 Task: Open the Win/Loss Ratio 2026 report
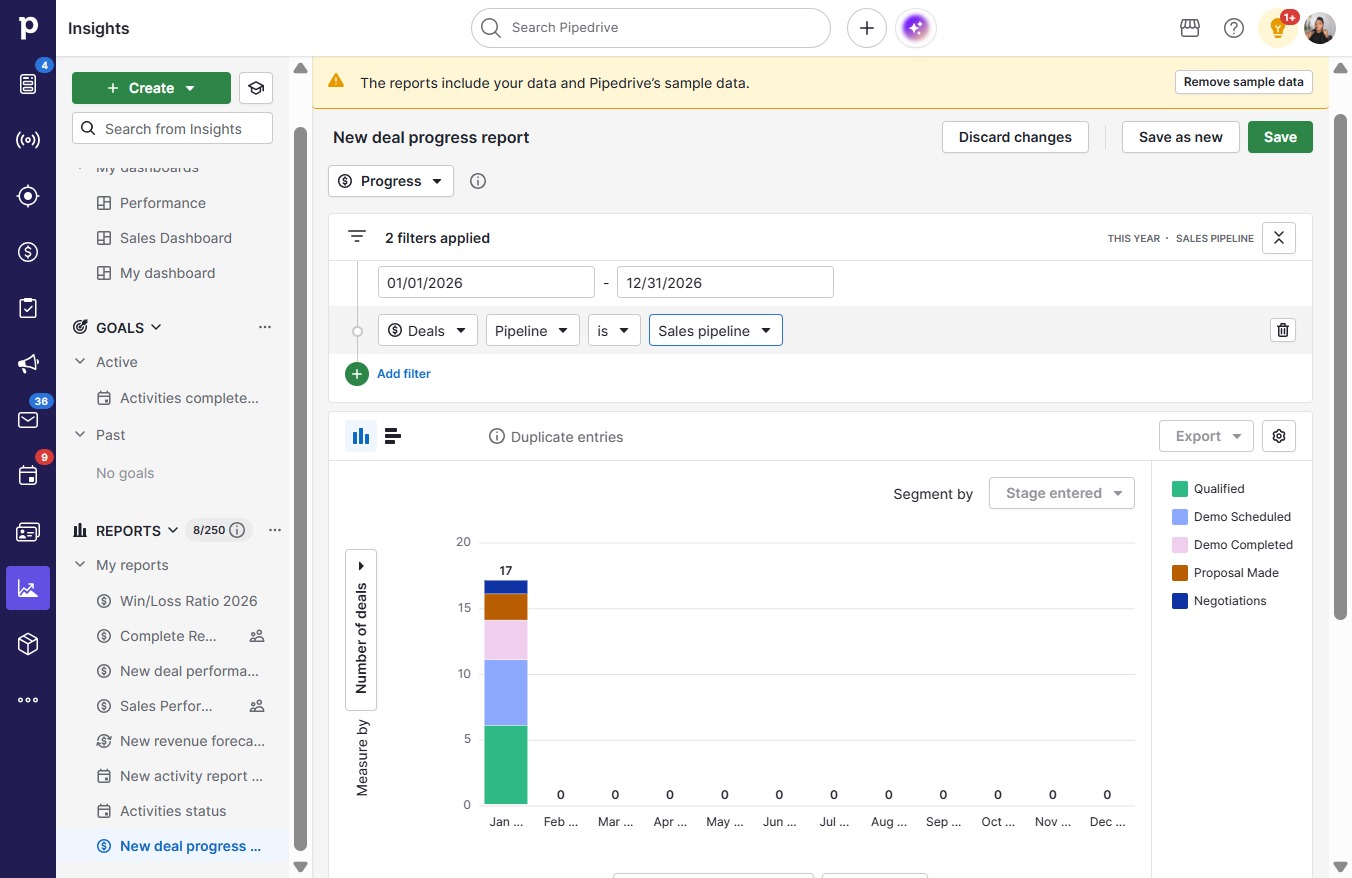coord(189,601)
